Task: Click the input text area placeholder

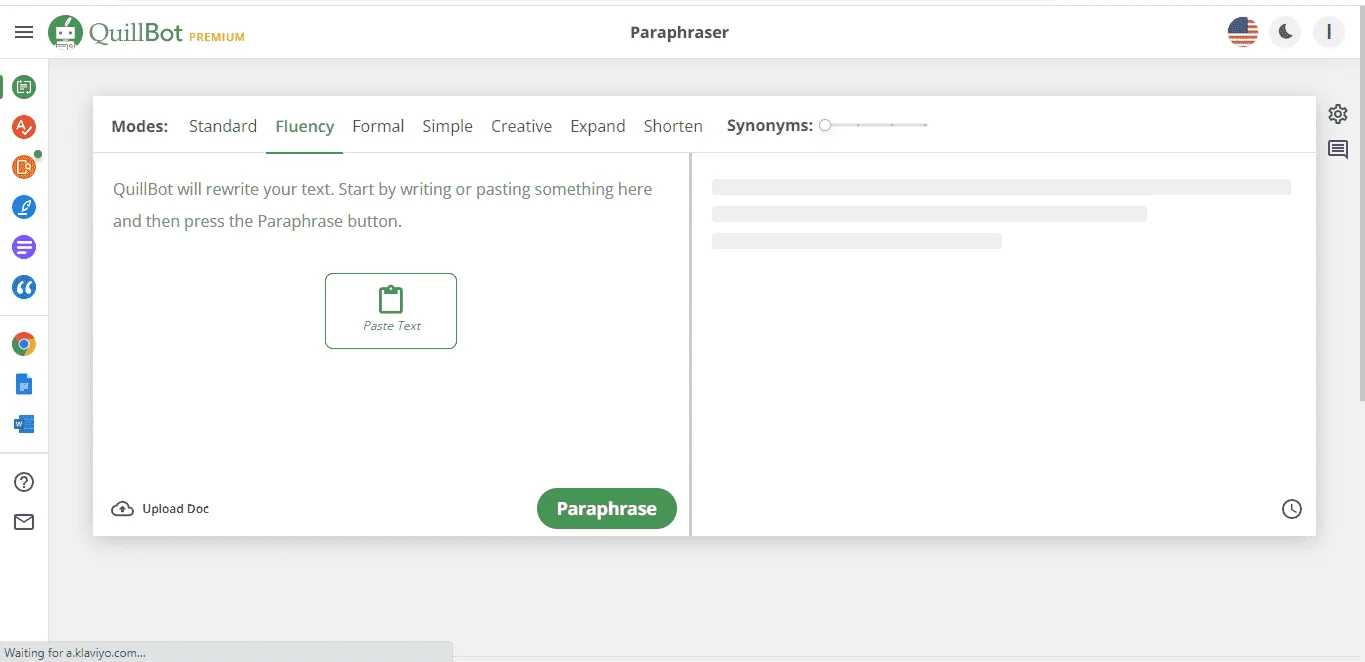Action: (x=383, y=205)
